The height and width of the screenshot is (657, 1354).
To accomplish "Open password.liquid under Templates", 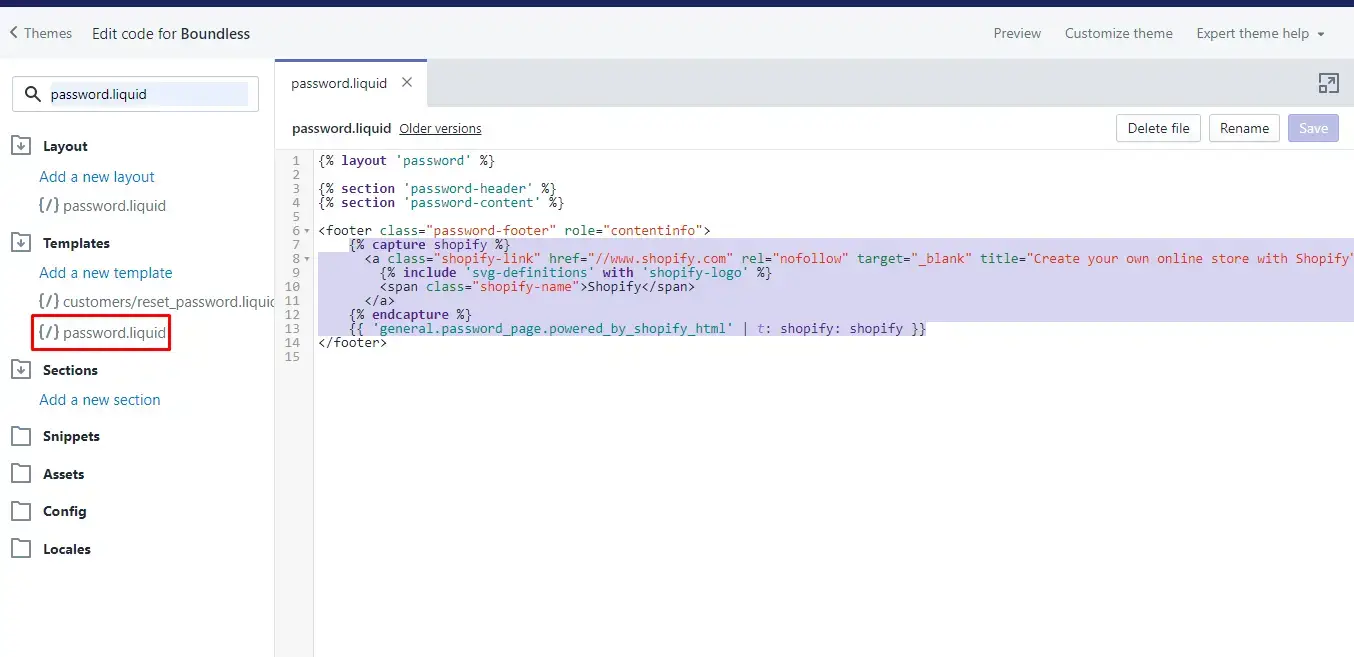I will click(x=102, y=333).
